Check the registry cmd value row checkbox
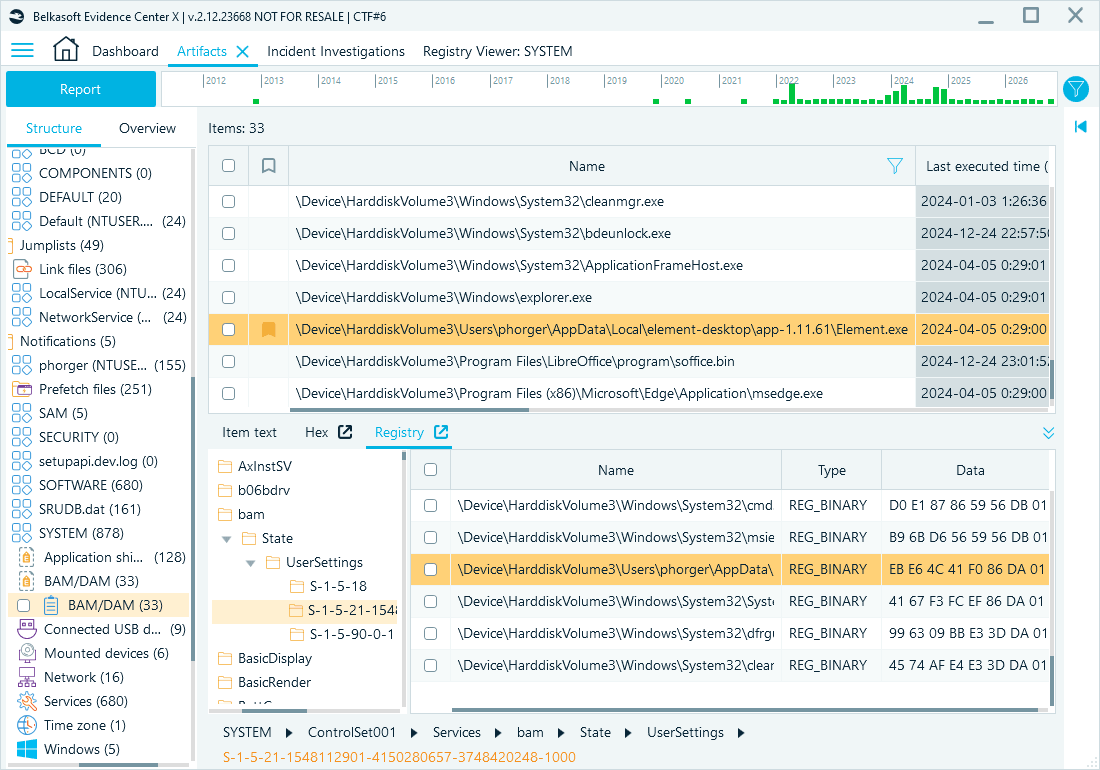The image size is (1100, 770). 431,505
